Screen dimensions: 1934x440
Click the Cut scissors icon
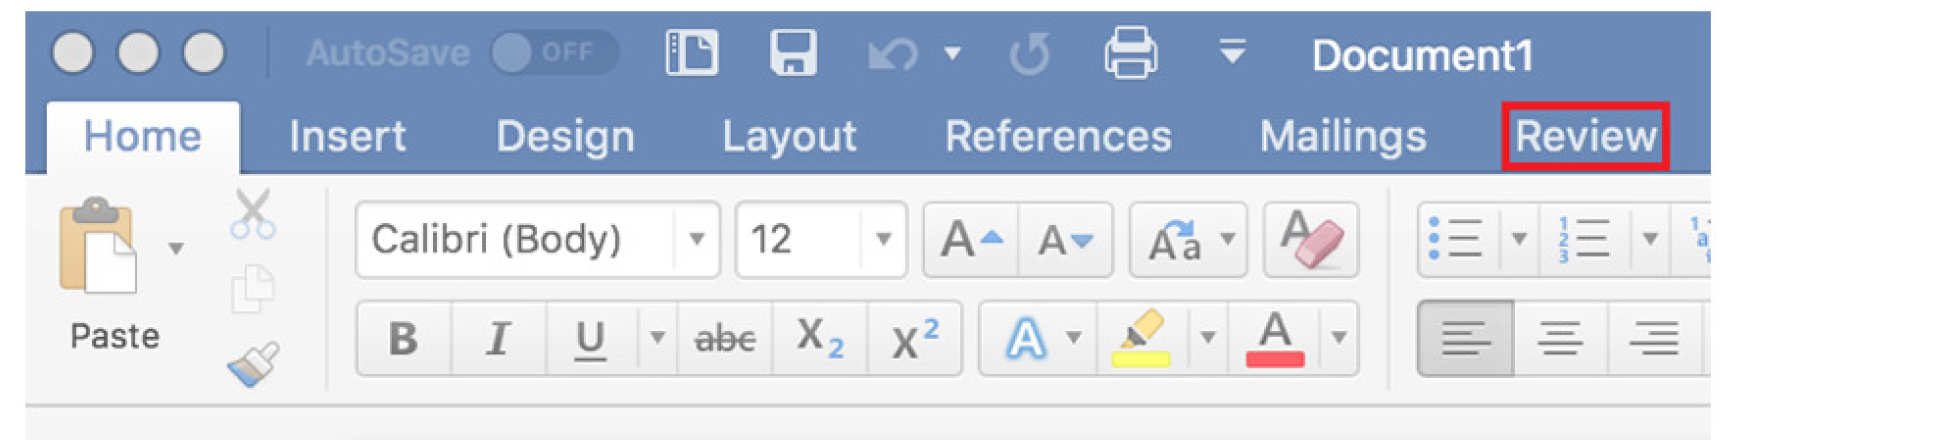252,215
